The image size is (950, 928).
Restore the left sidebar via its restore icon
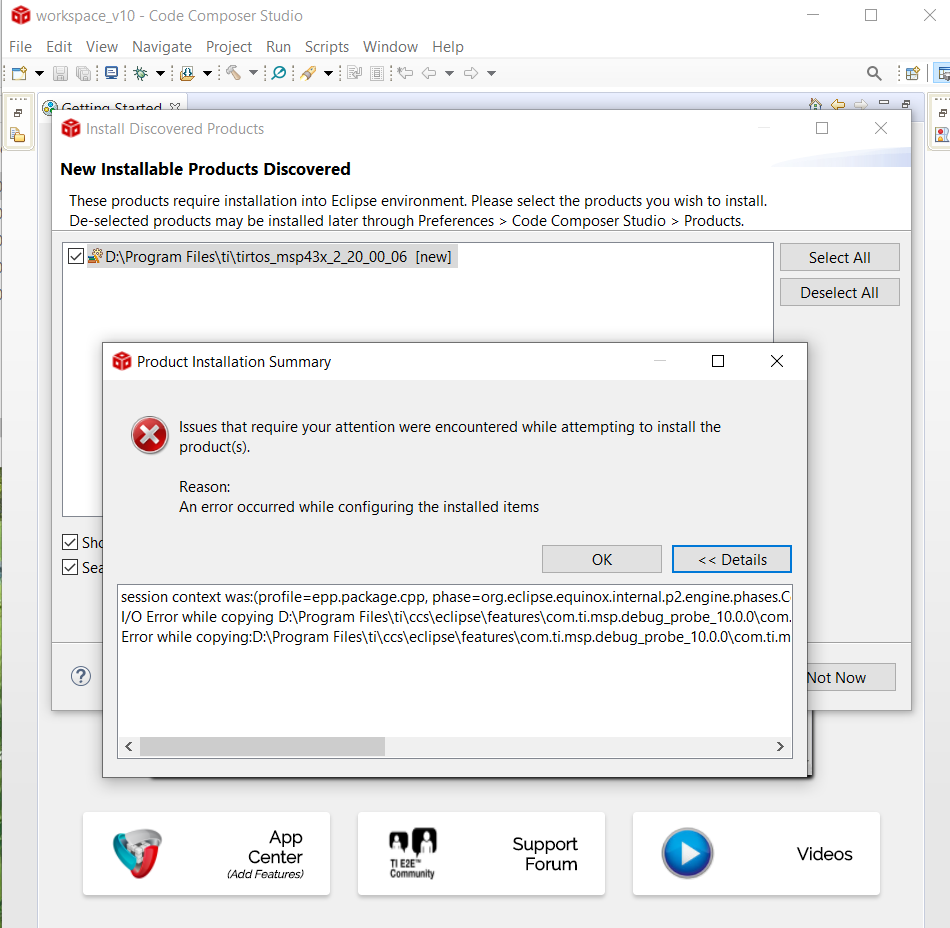coord(18,113)
